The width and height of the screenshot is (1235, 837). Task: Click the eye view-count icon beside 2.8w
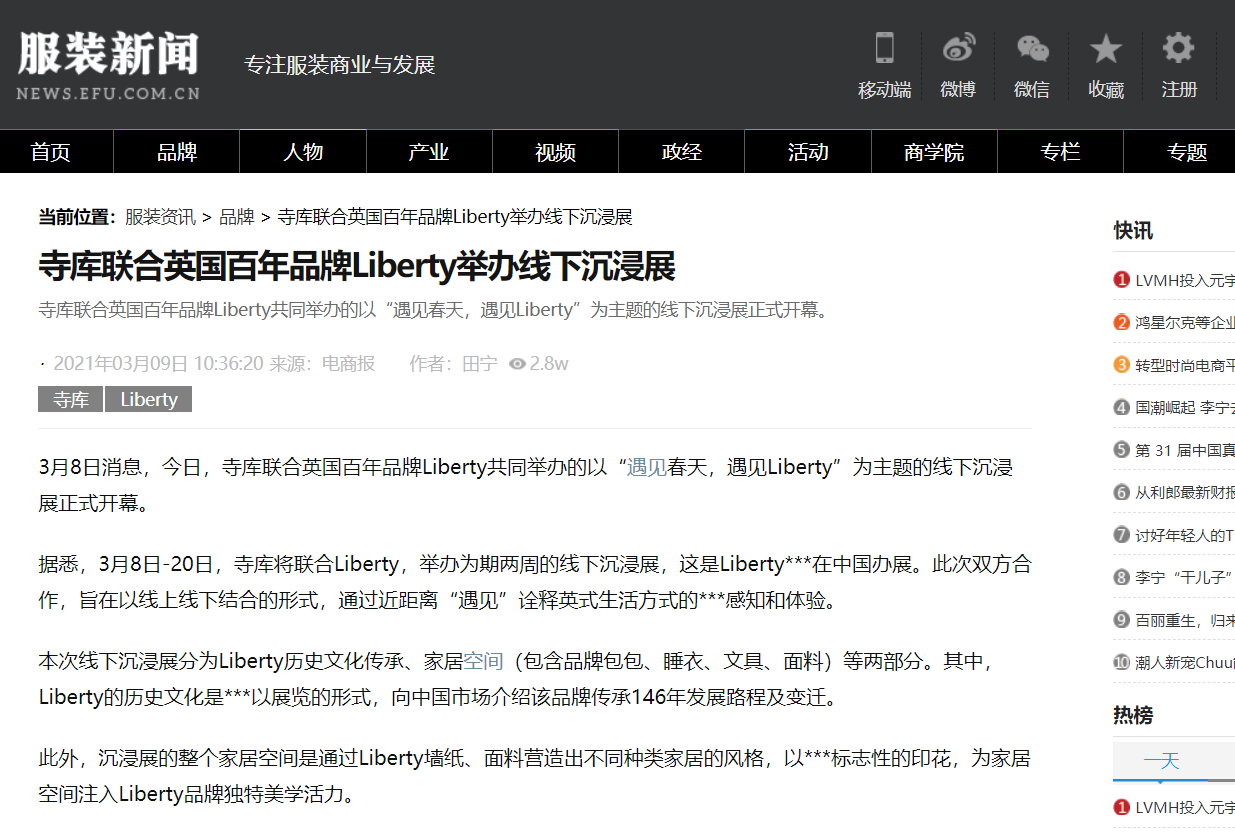click(517, 364)
